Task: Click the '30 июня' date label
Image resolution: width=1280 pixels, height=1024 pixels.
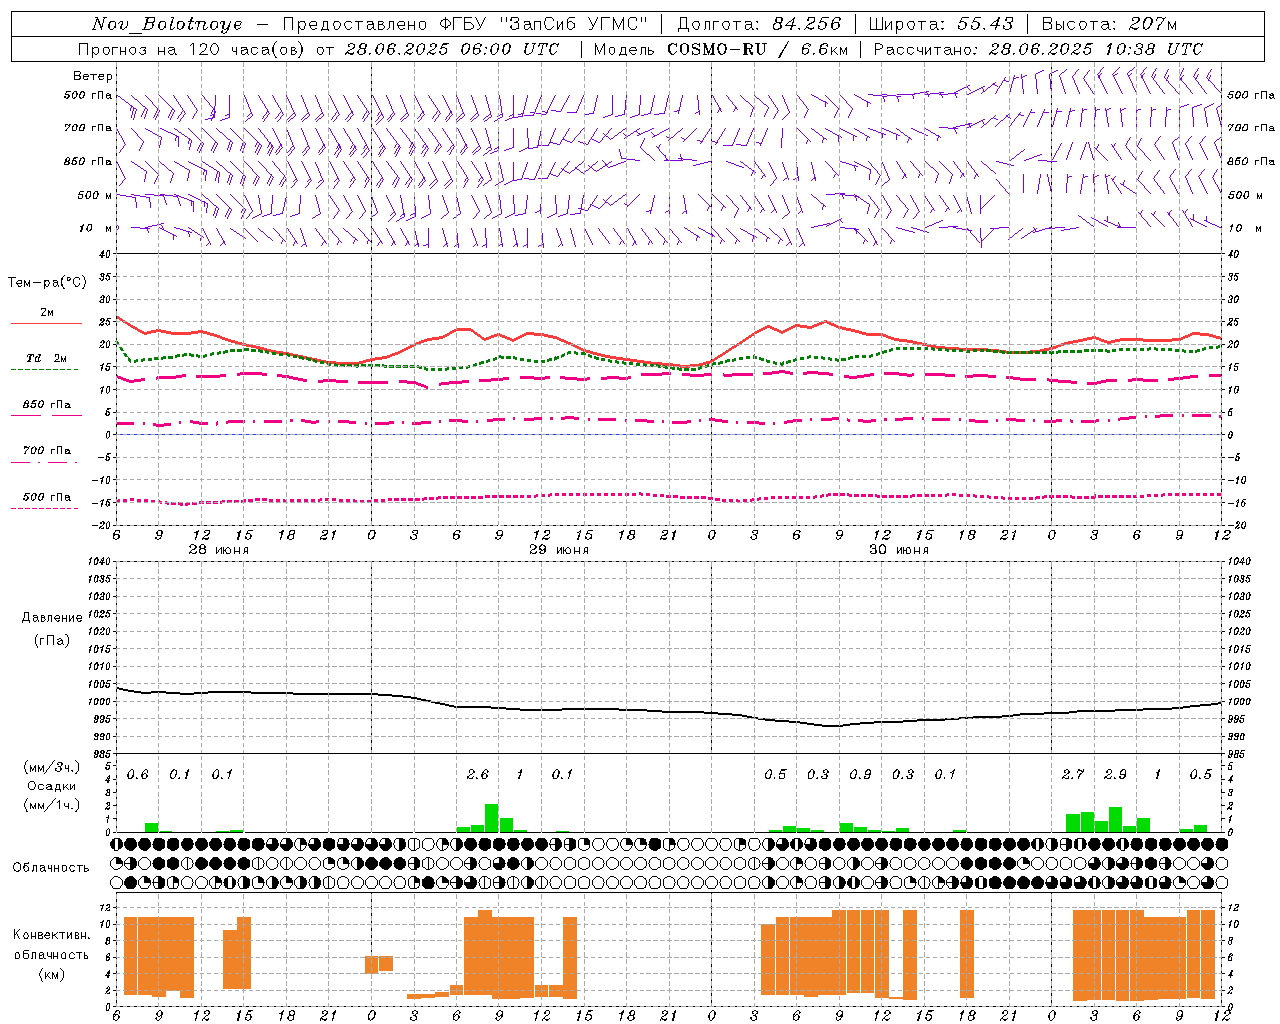Action: (x=899, y=550)
